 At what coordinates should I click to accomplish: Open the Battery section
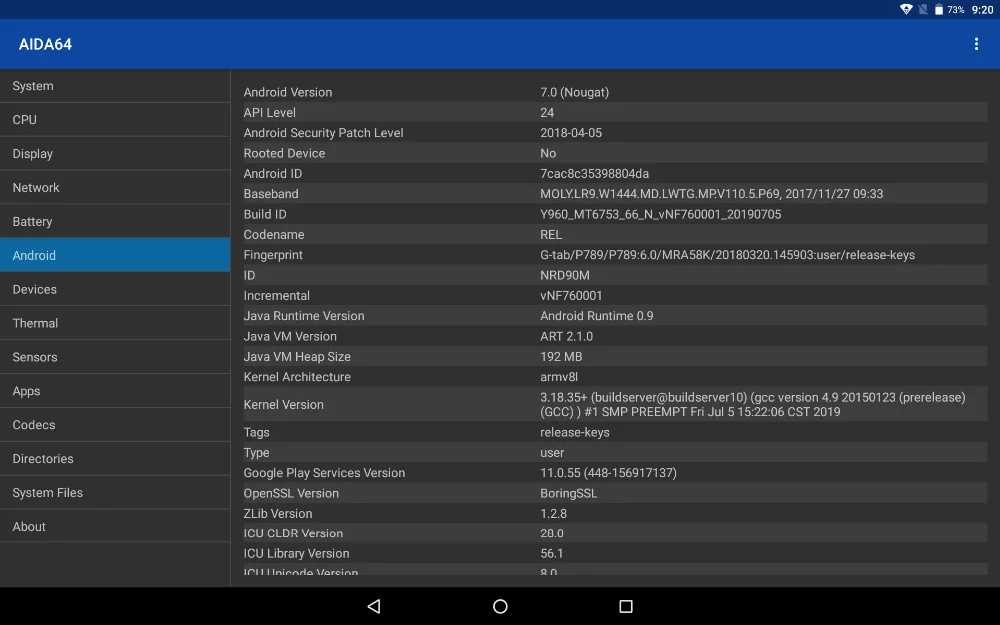pyautogui.click(x=115, y=221)
